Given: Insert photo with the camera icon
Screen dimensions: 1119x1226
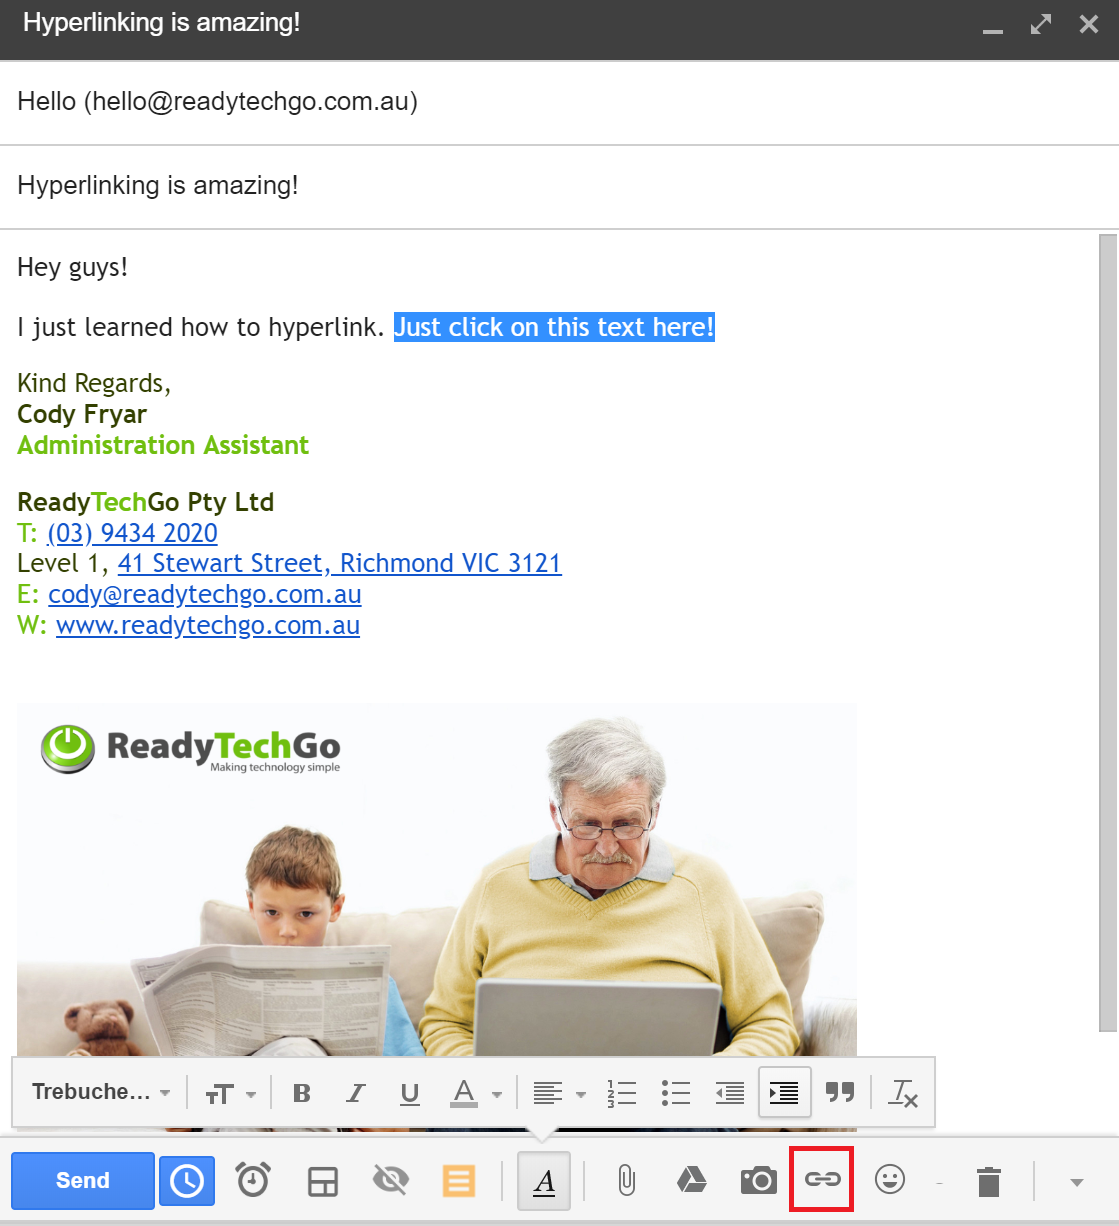Looking at the screenshot, I should [758, 1181].
